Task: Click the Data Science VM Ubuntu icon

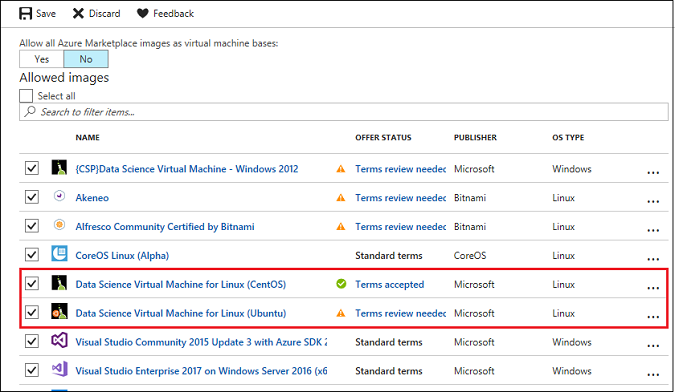Action: (x=59, y=312)
